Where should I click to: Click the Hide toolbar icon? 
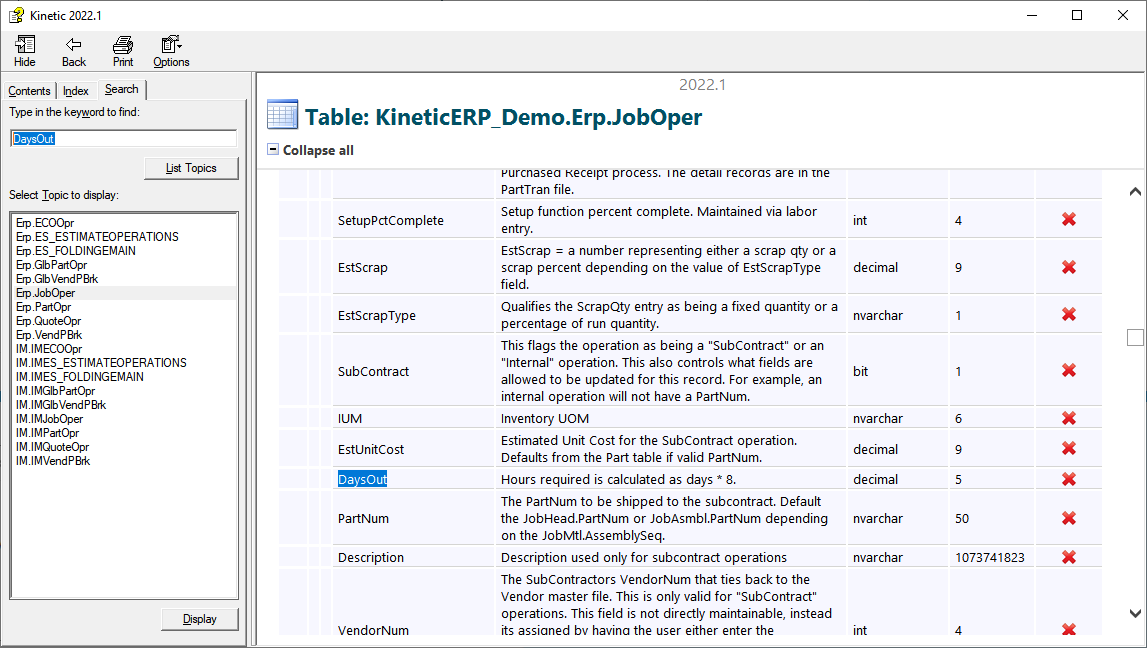tap(25, 51)
